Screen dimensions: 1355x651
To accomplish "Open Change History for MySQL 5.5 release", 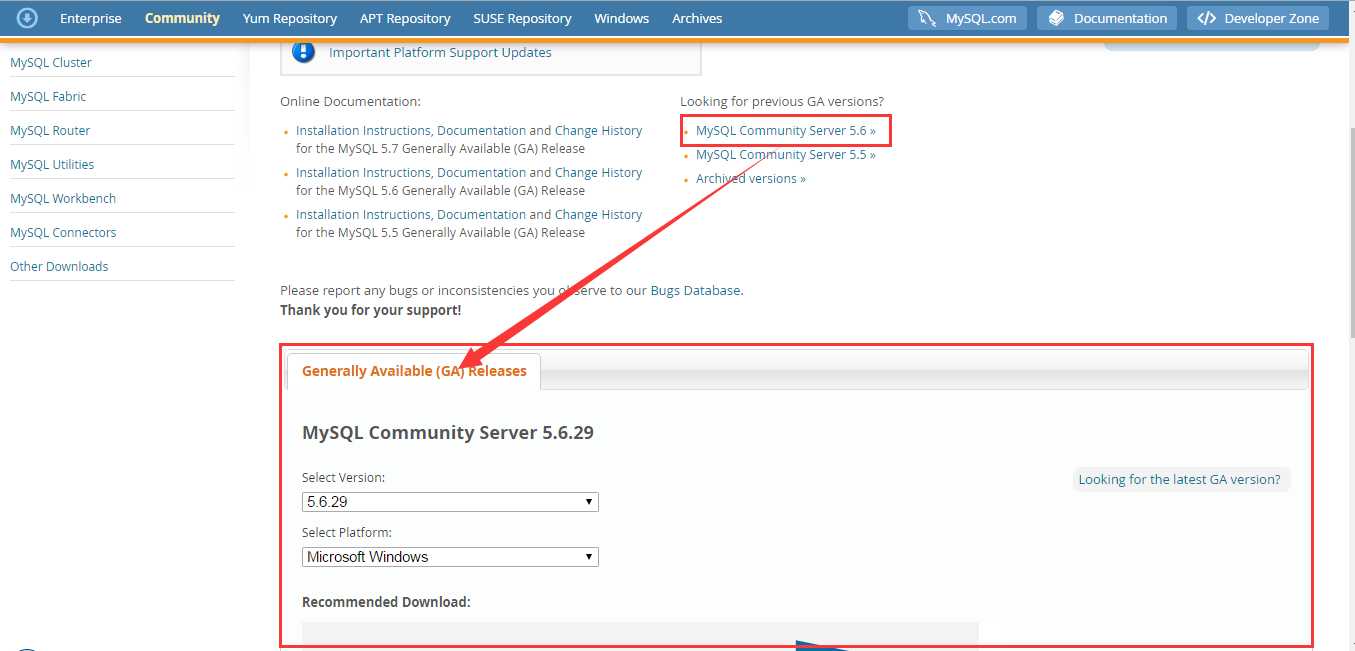I will pos(598,214).
